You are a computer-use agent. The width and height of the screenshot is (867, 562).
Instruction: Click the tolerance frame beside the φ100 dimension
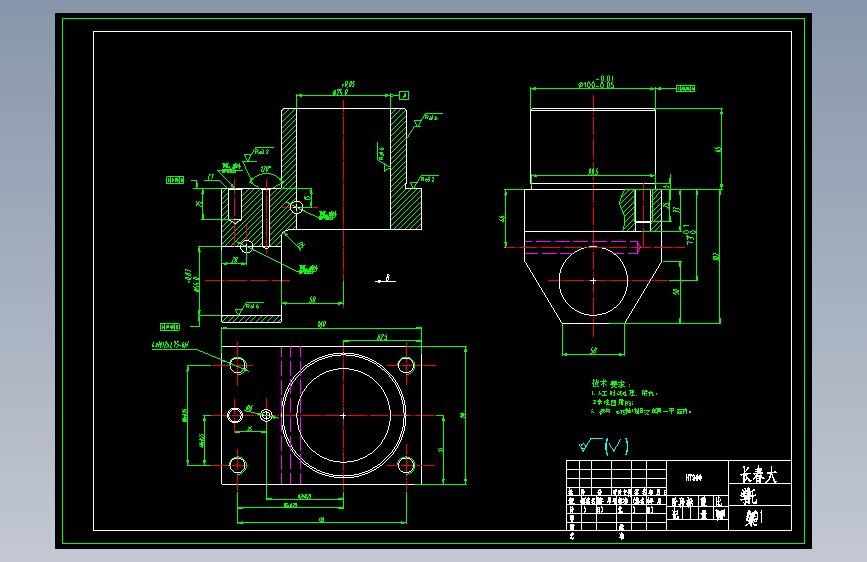(685, 89)
